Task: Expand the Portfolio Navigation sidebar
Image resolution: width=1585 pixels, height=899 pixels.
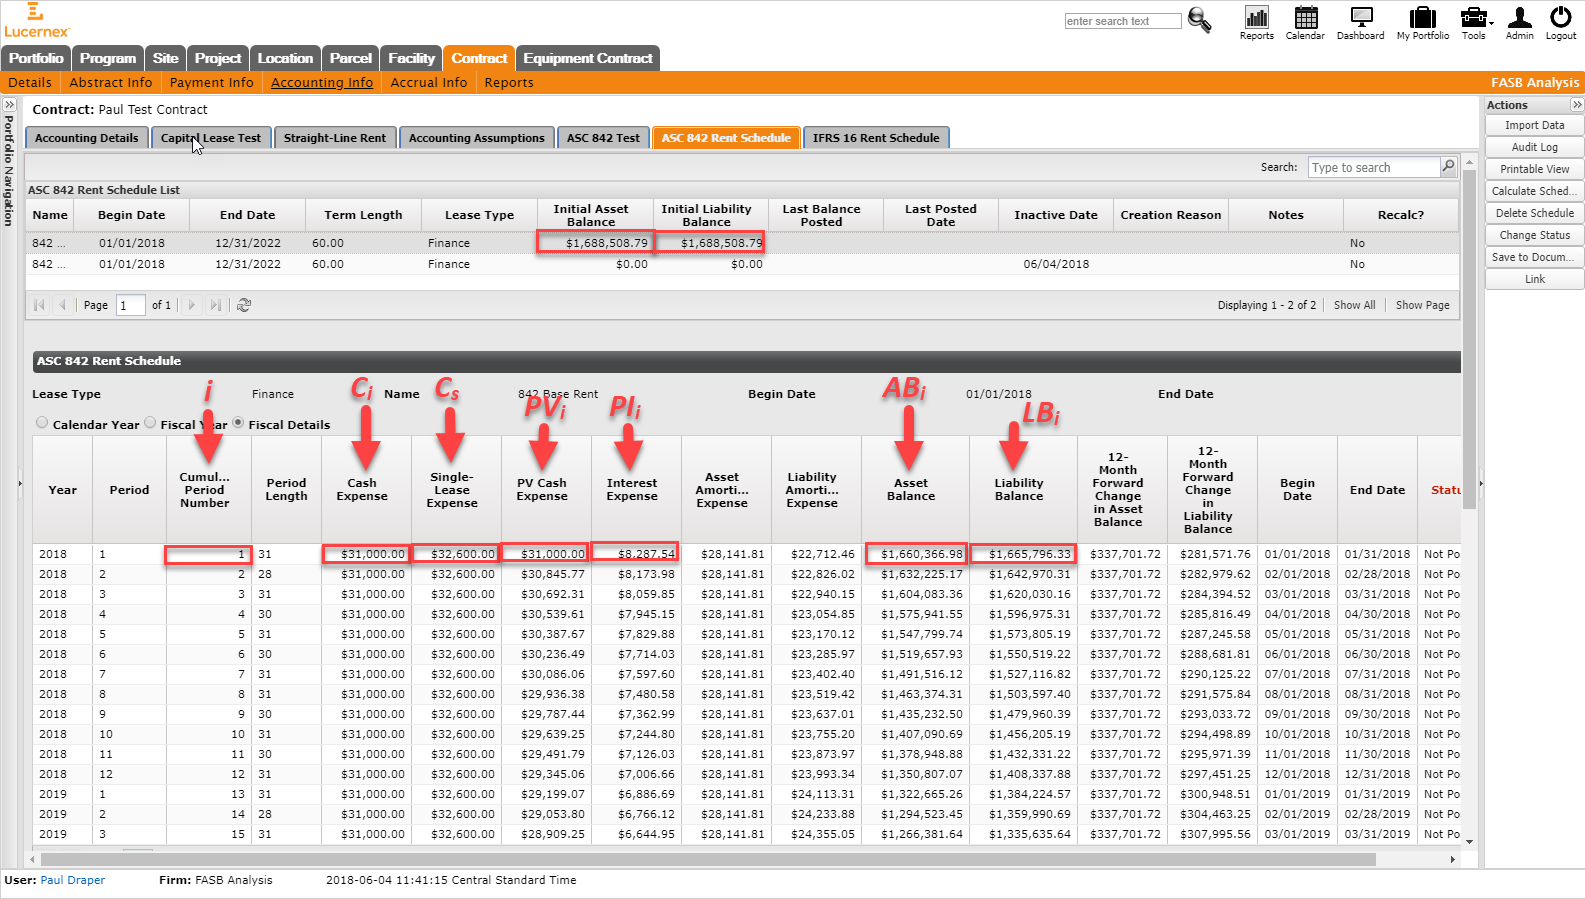Action: tap(9, 105)
